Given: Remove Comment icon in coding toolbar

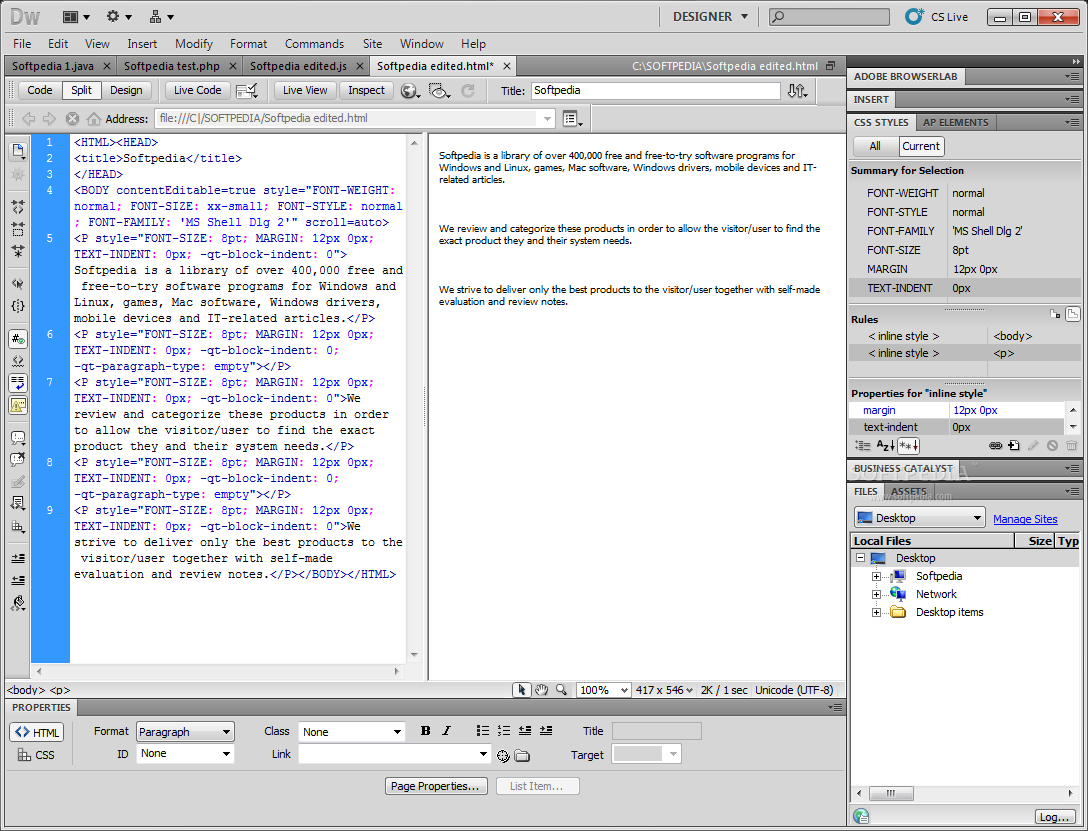Looking at the screenshot, I should tap(18, 459).
